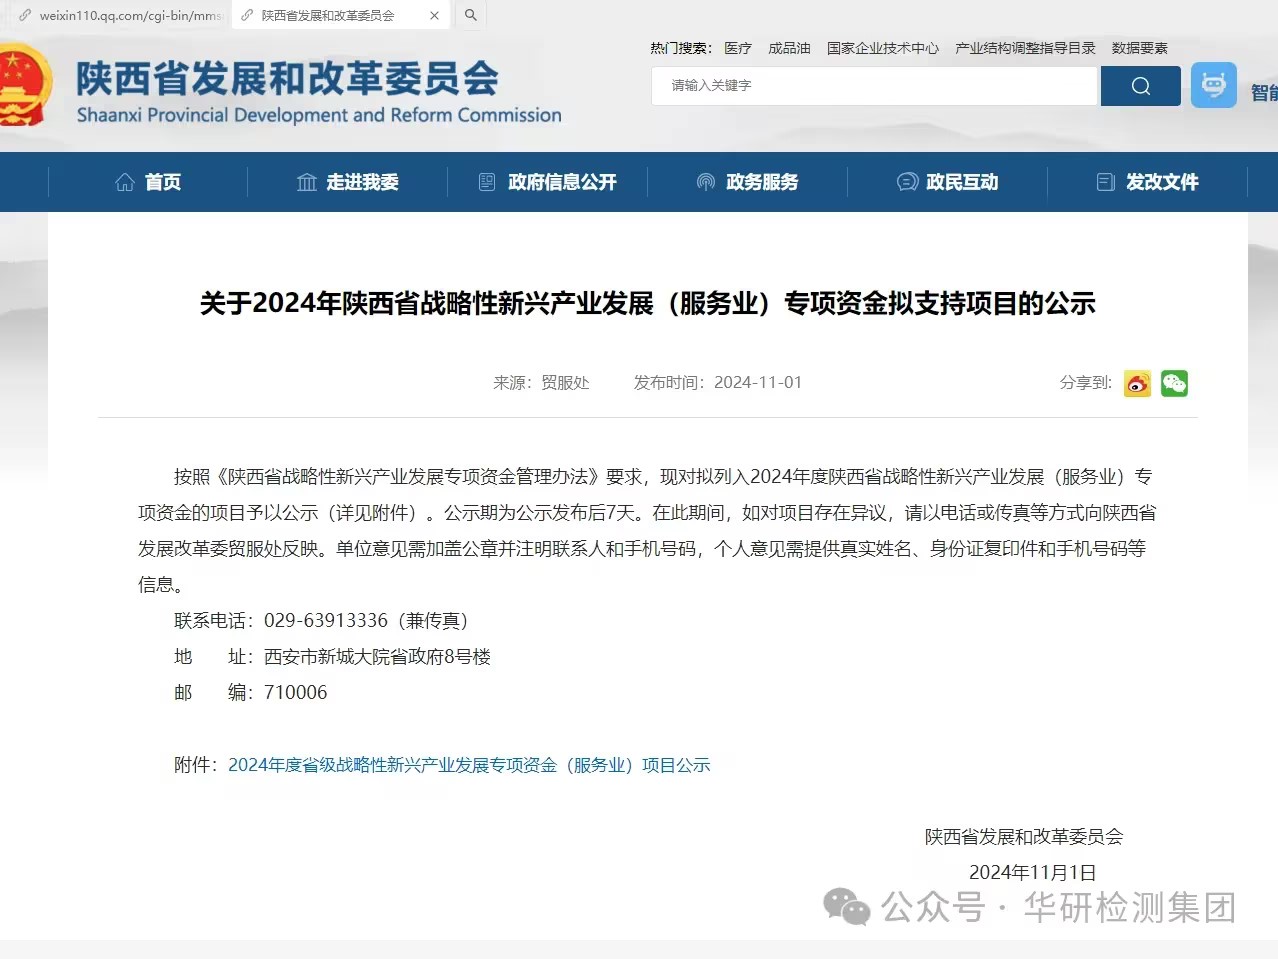Click hot search 产业结构调整指导目录
The height and width of the screenshot is (959, 1278).
tap(1025, 48)
